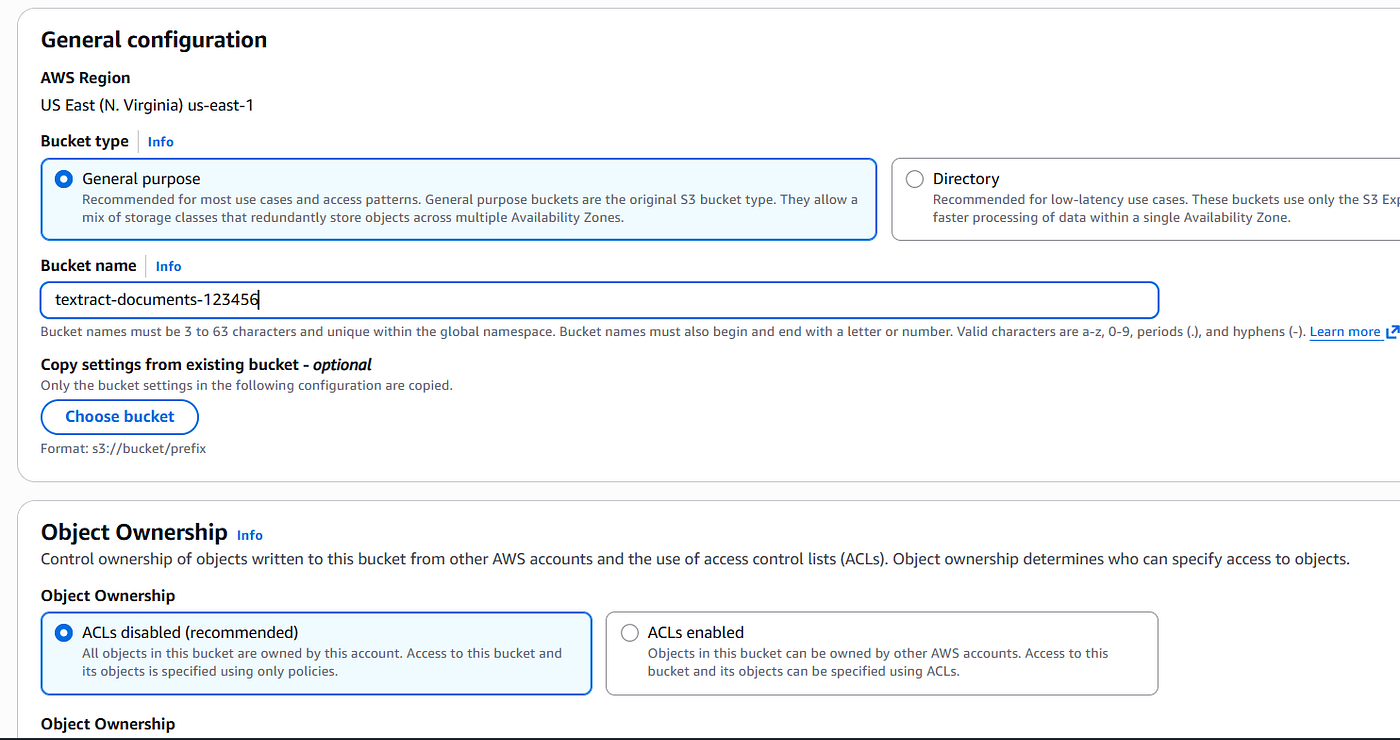Click the 'AWS Region' label
The height and width of the screenshot is (740, 1400).
[85, 78]
